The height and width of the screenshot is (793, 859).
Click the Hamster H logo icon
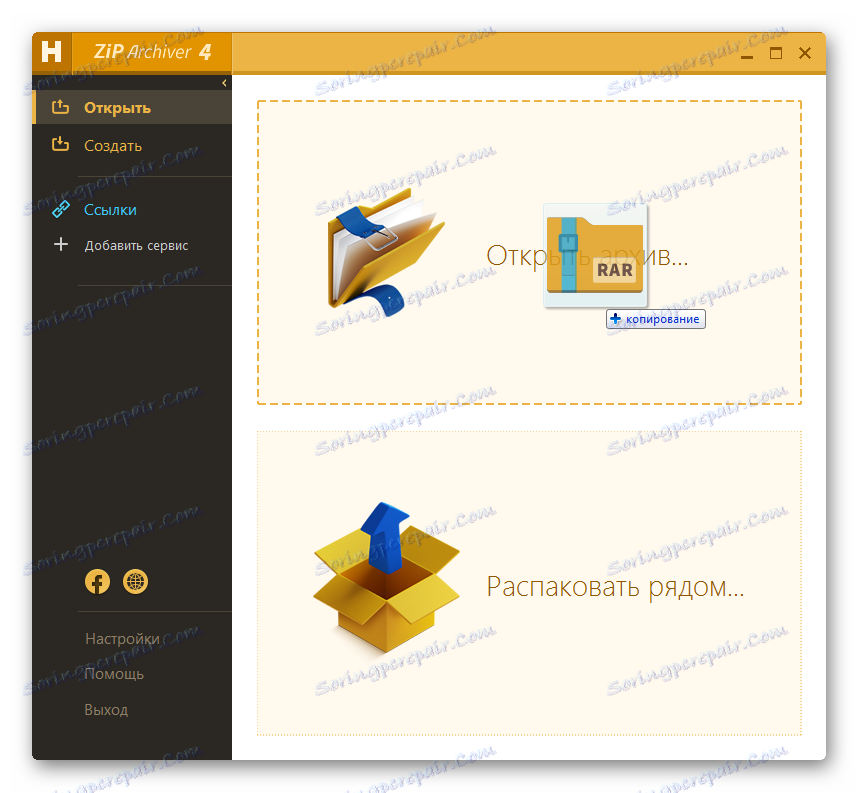pos(52,52)
